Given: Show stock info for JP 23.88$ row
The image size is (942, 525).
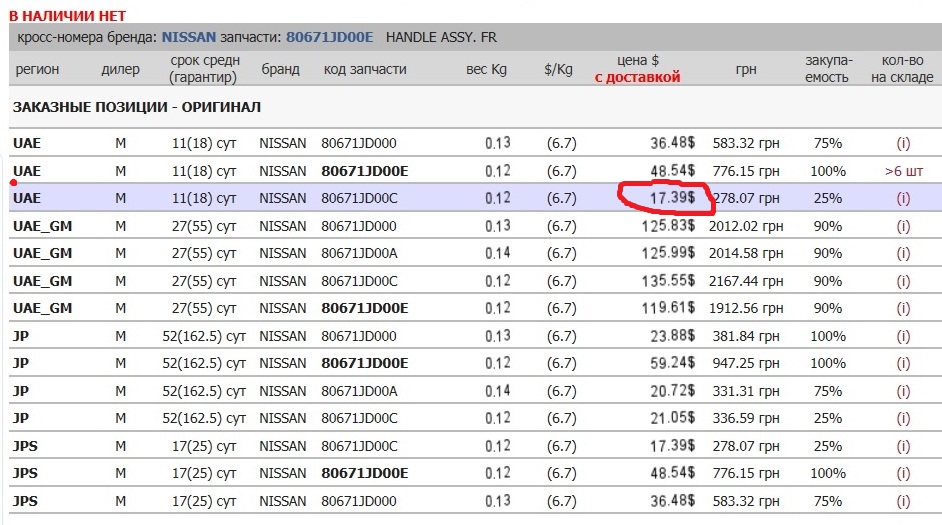Looking at the screenshot, I should pyautogui.click(x=903, y=336).
